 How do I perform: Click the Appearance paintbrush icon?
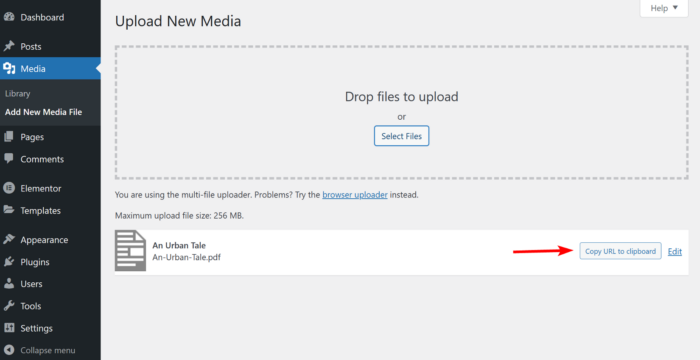click(9, 240)
